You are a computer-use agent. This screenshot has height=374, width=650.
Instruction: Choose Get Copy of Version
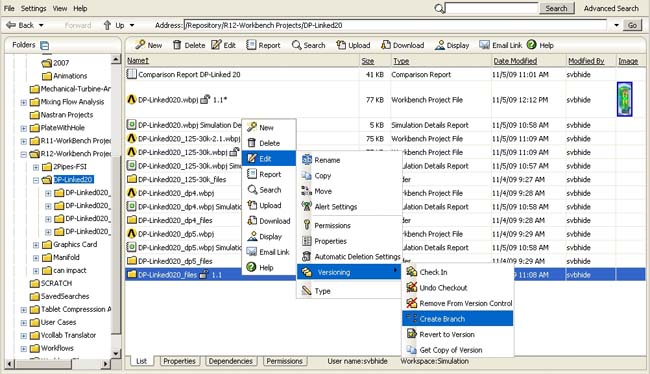(458, 350)
